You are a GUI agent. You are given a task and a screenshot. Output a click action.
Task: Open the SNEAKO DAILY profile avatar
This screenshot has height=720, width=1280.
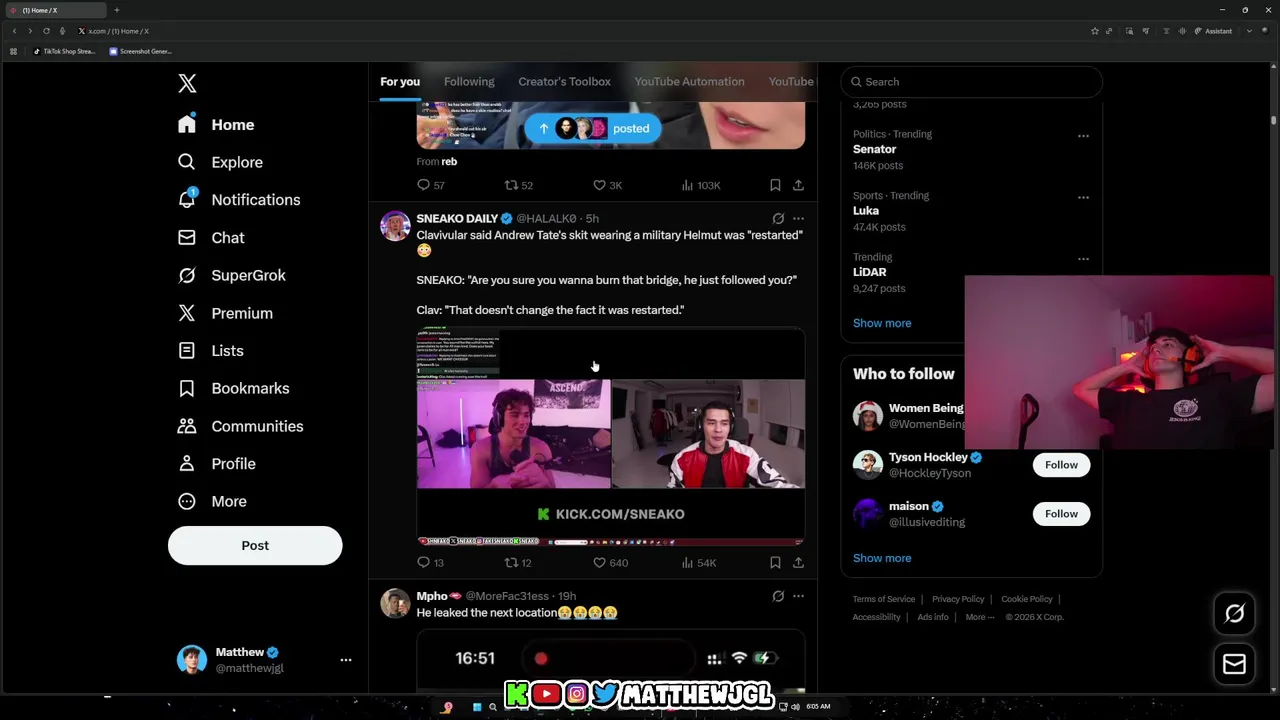tap(396, 226)
